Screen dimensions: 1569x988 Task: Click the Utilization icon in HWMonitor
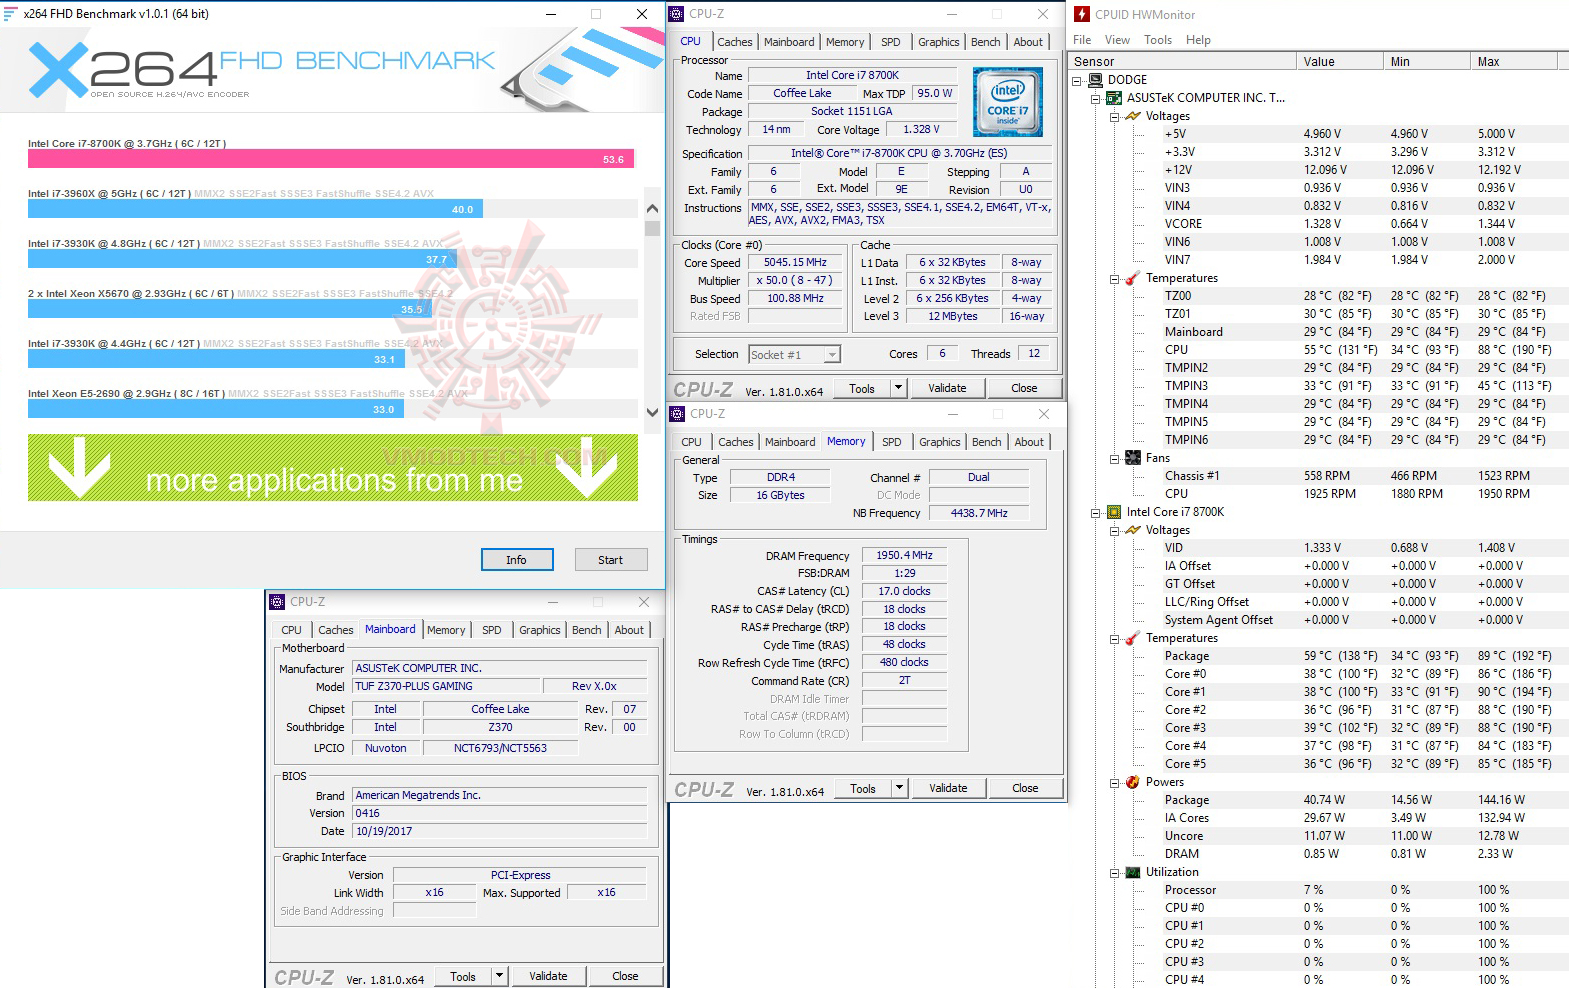point(1133,872)
